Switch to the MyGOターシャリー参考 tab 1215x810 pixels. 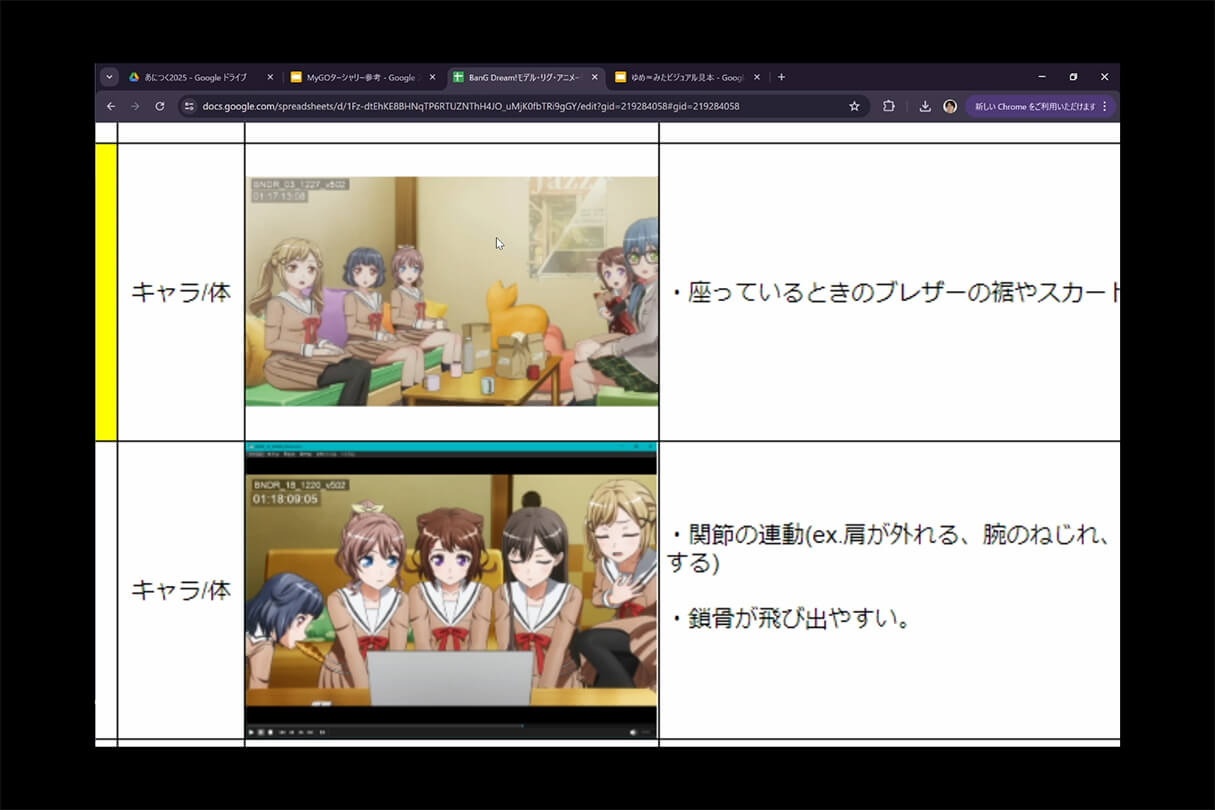pyautogui.click(x=360, y=76)
